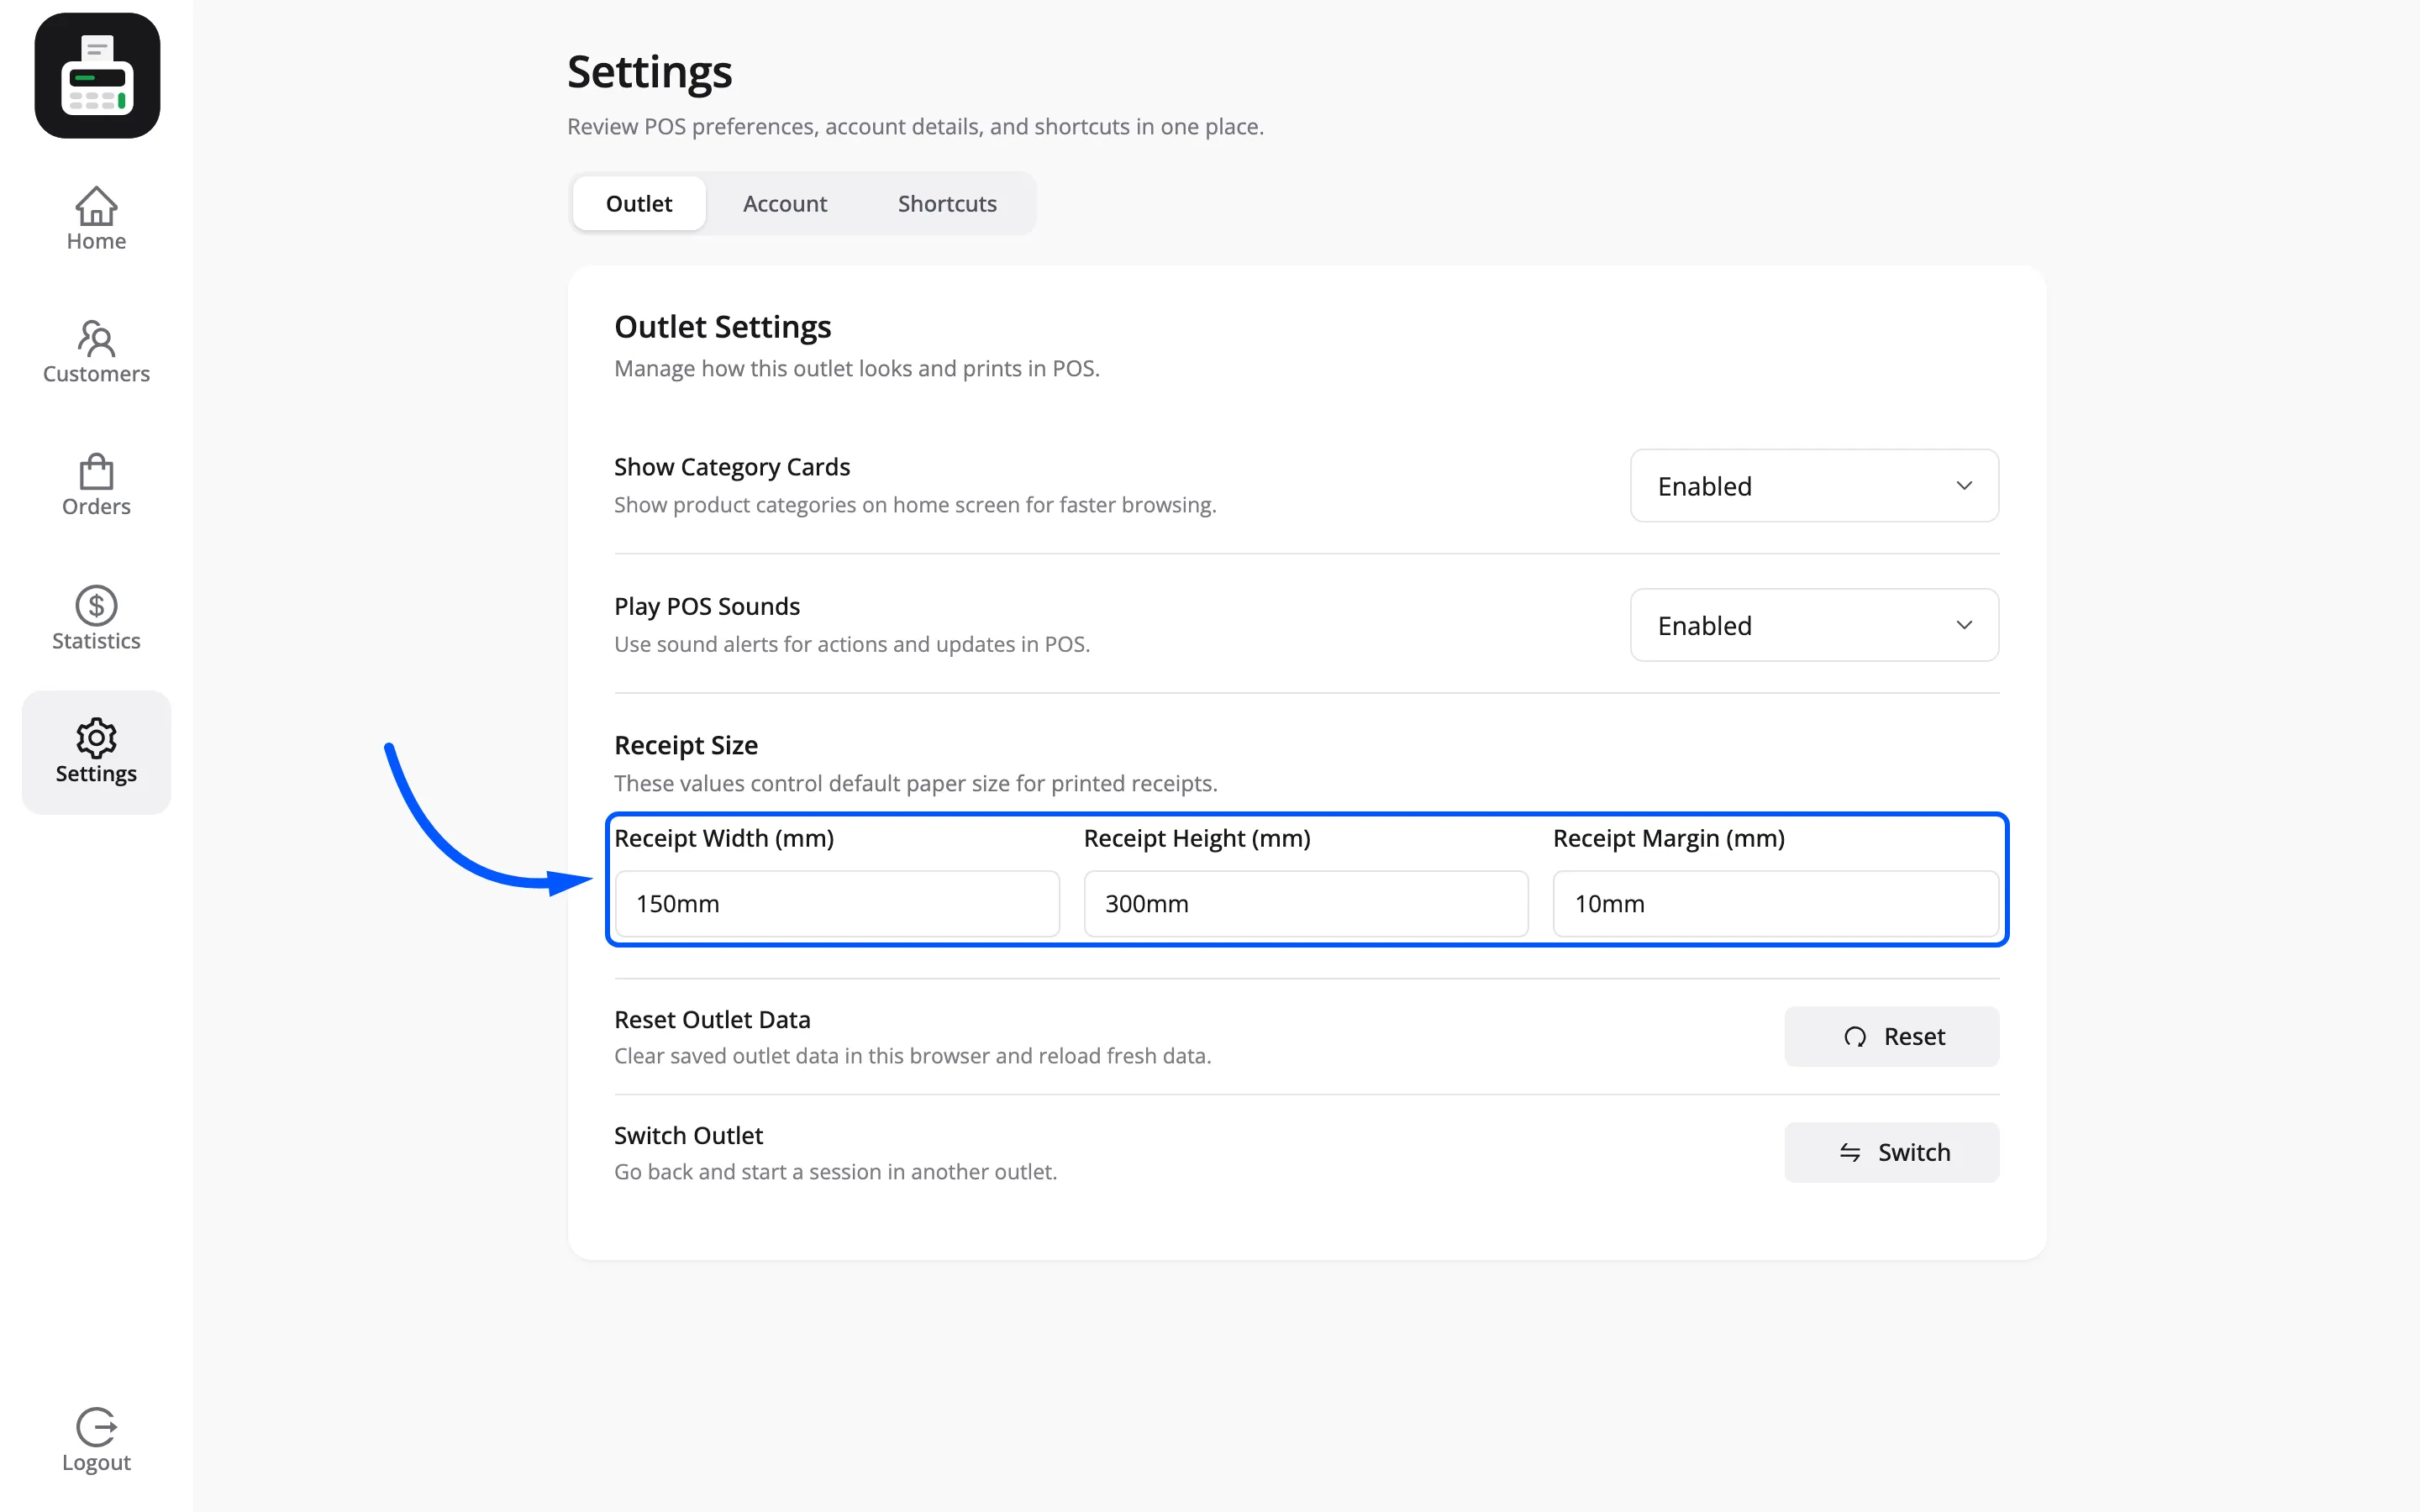
Task: Open the Customers page
Action: 96,352
